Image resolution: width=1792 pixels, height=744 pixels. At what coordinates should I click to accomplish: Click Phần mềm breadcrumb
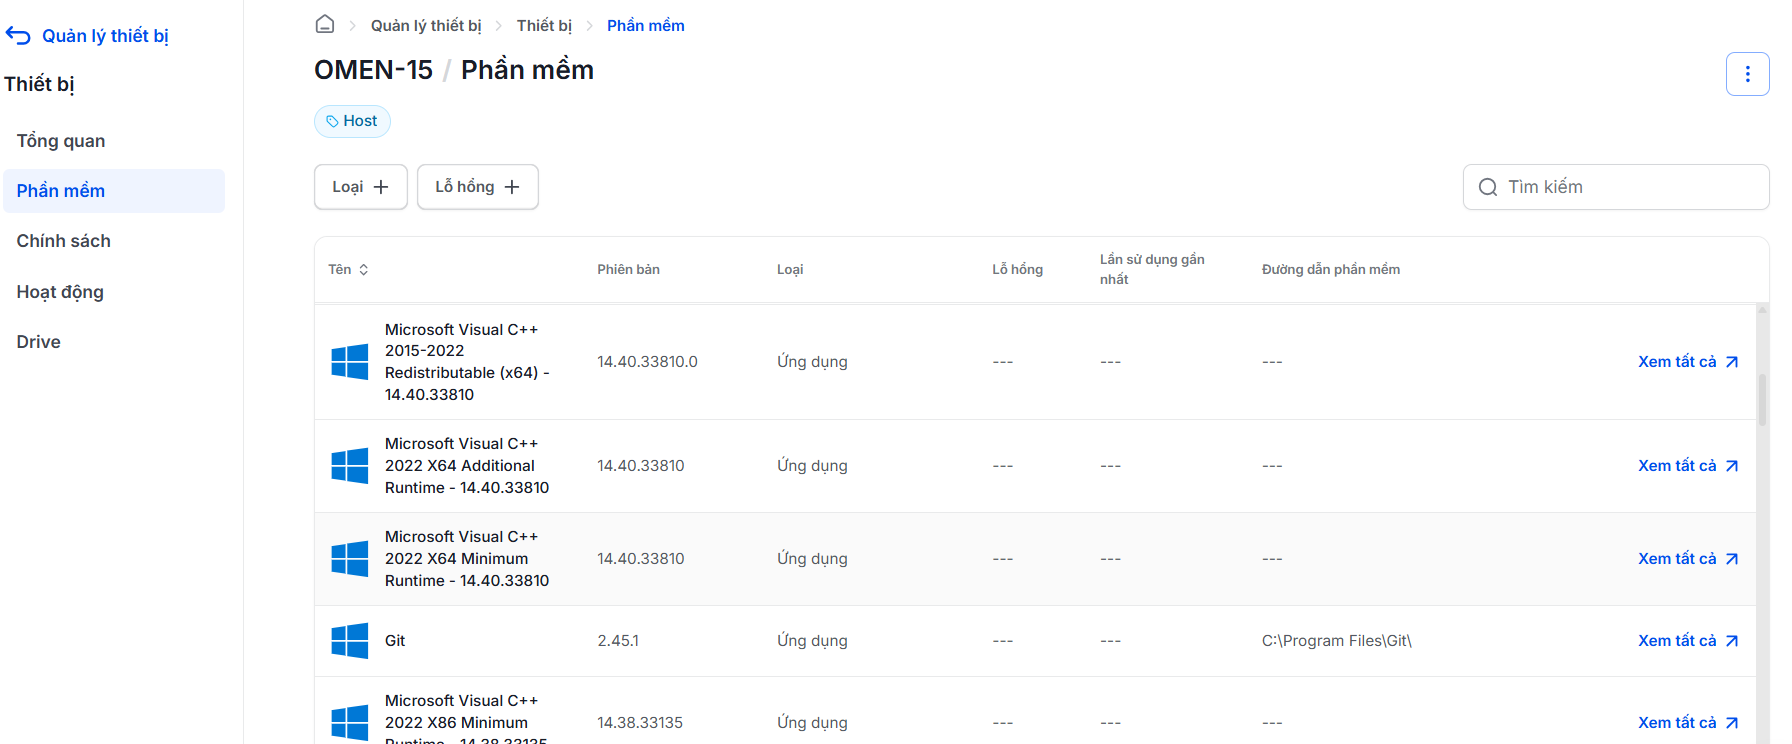646,26
